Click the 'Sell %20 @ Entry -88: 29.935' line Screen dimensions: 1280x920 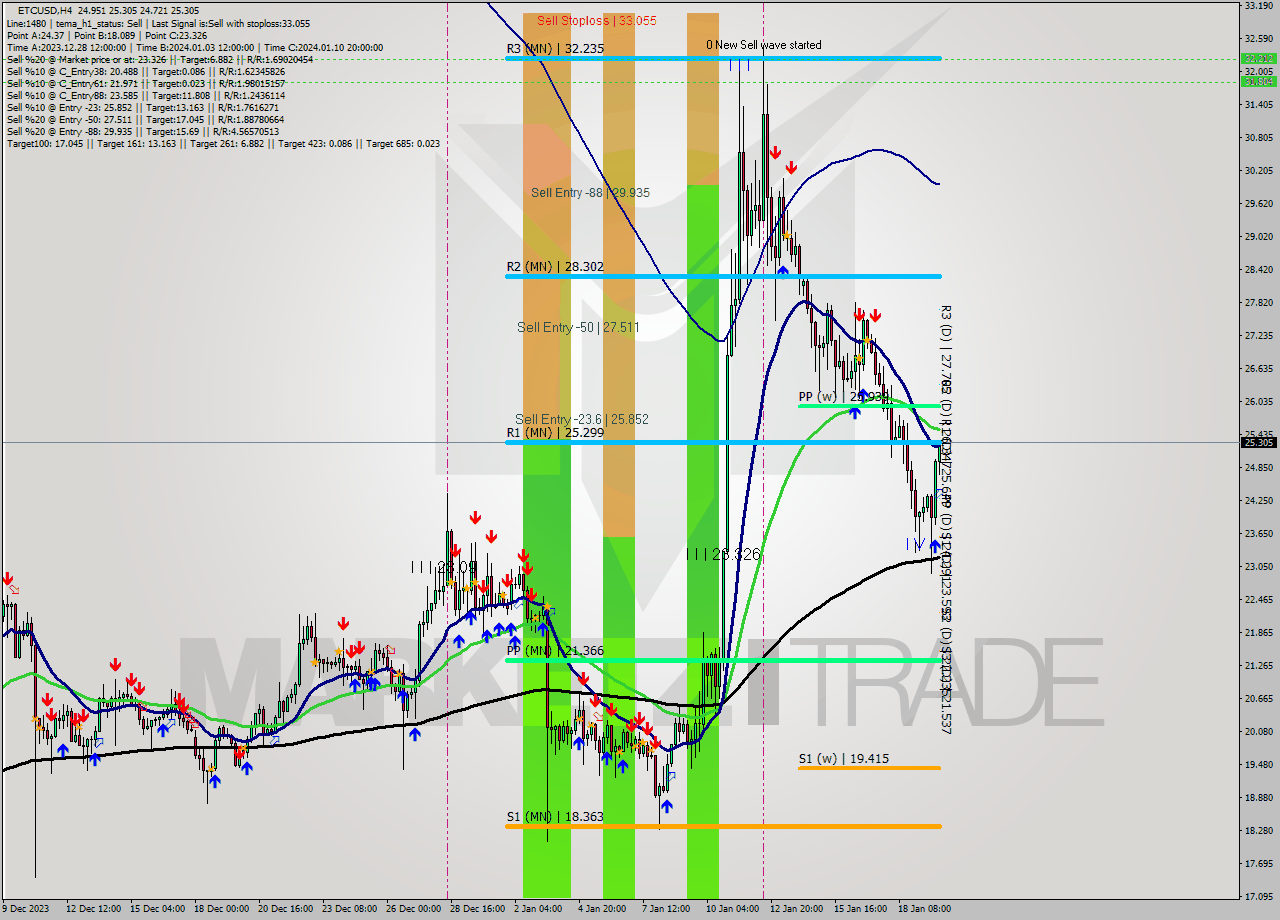point(145,131)
